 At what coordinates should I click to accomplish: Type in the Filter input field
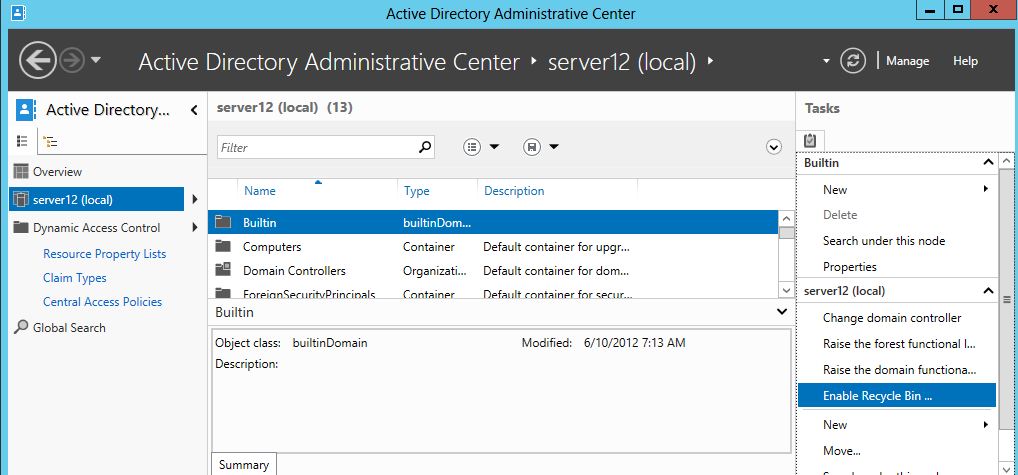(315, 147)
